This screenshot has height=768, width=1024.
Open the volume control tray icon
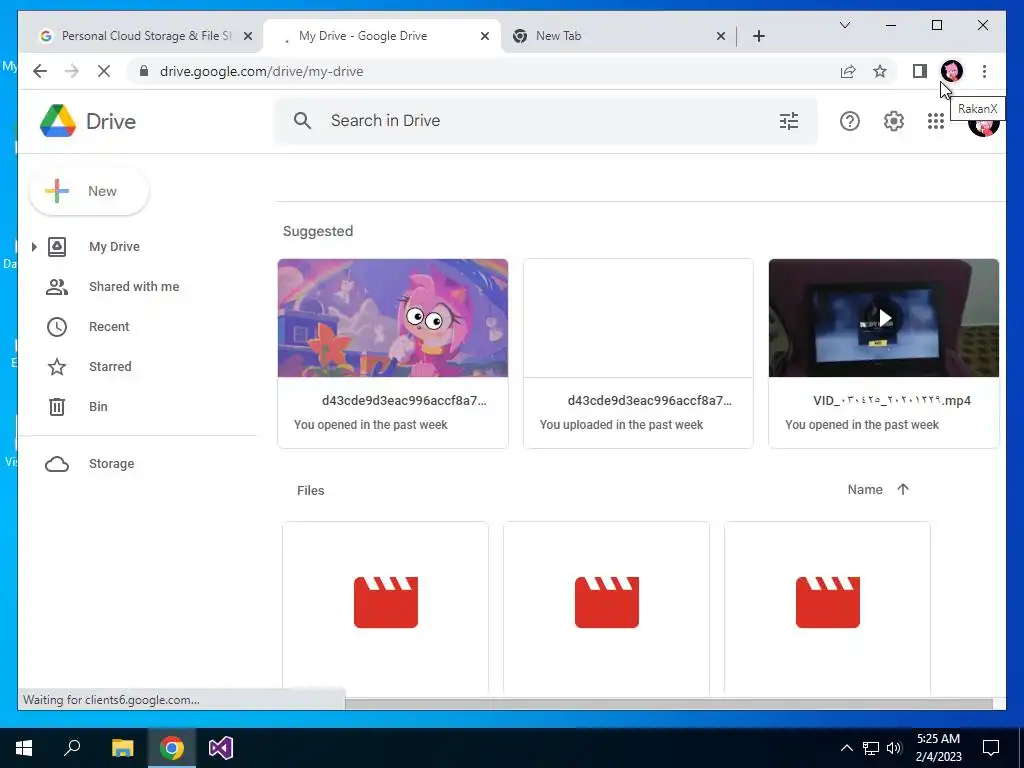[x=894, y=748]
